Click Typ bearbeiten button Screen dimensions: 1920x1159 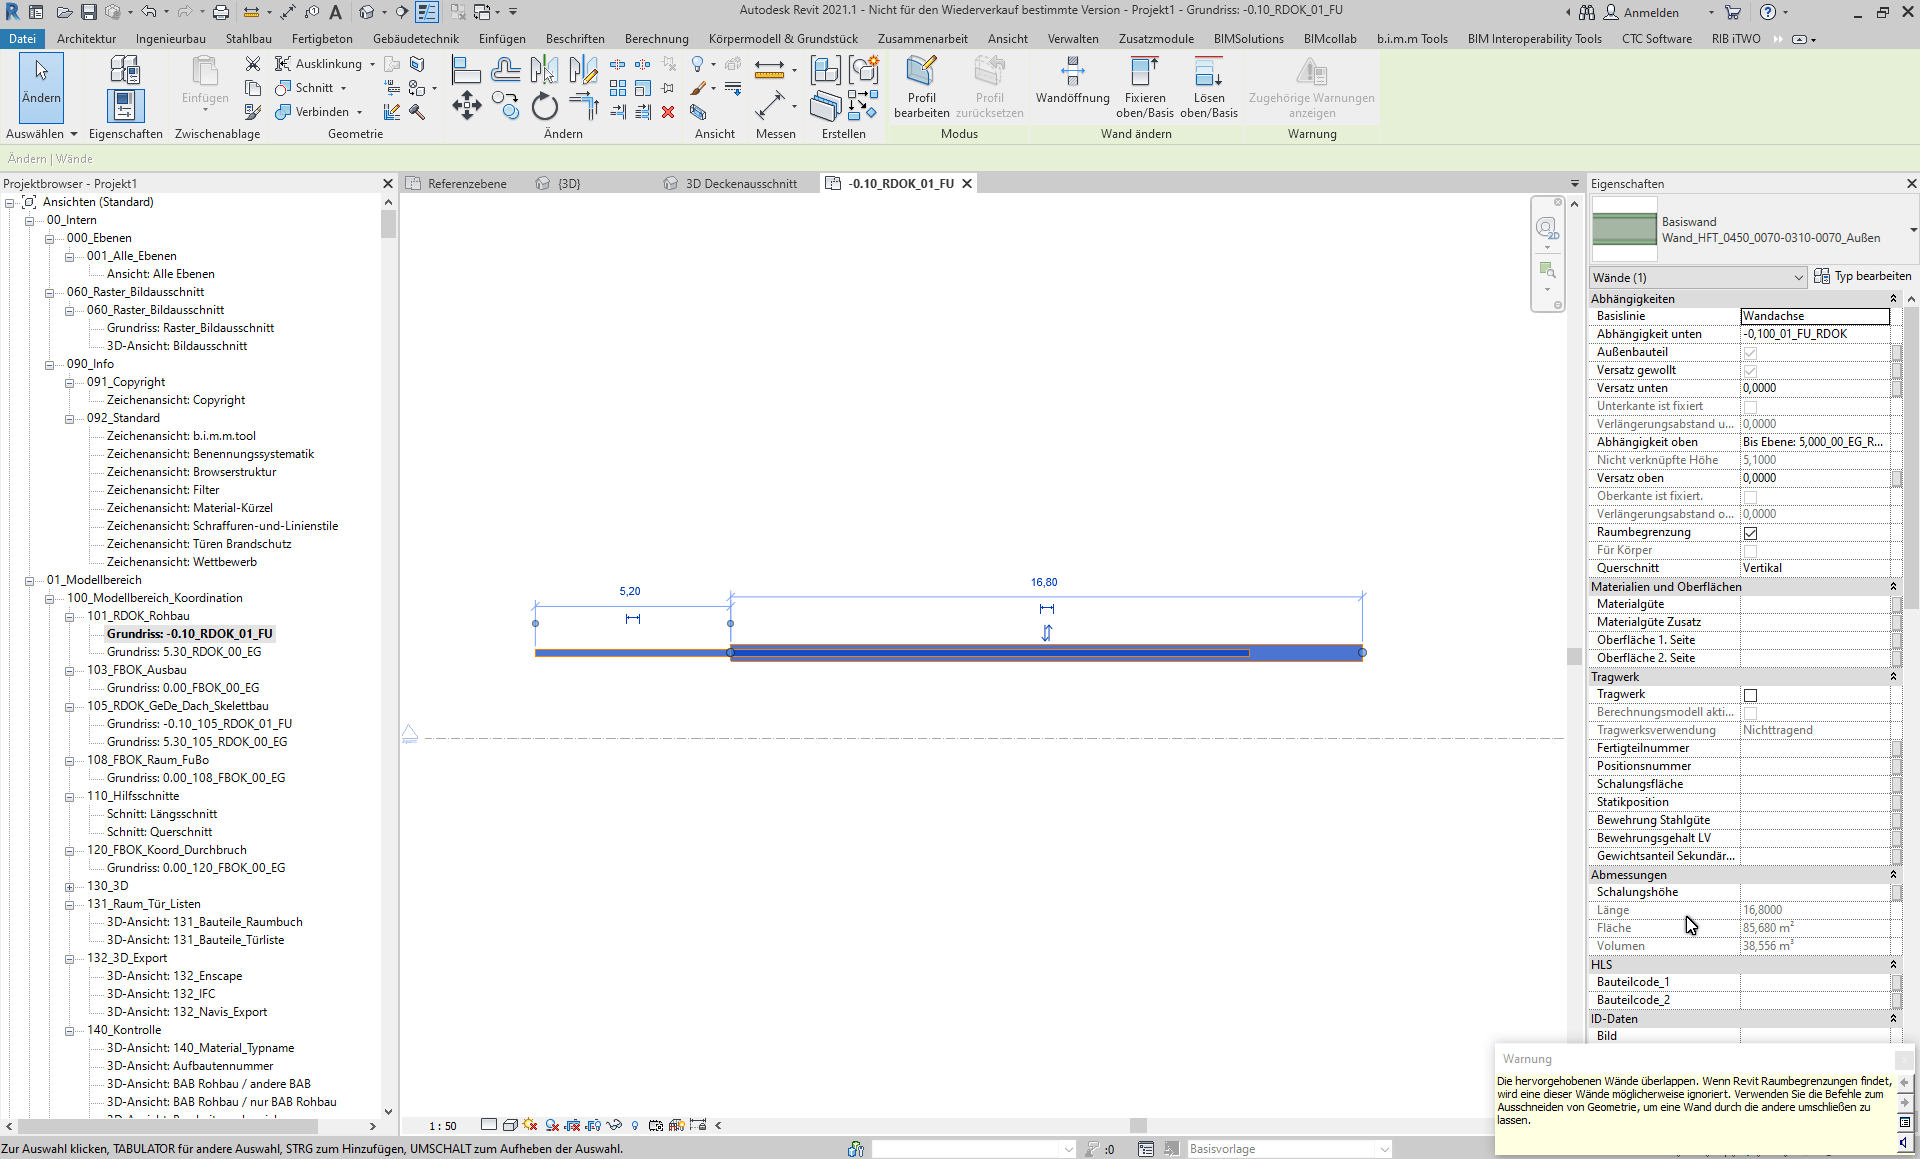point(1862,276)
